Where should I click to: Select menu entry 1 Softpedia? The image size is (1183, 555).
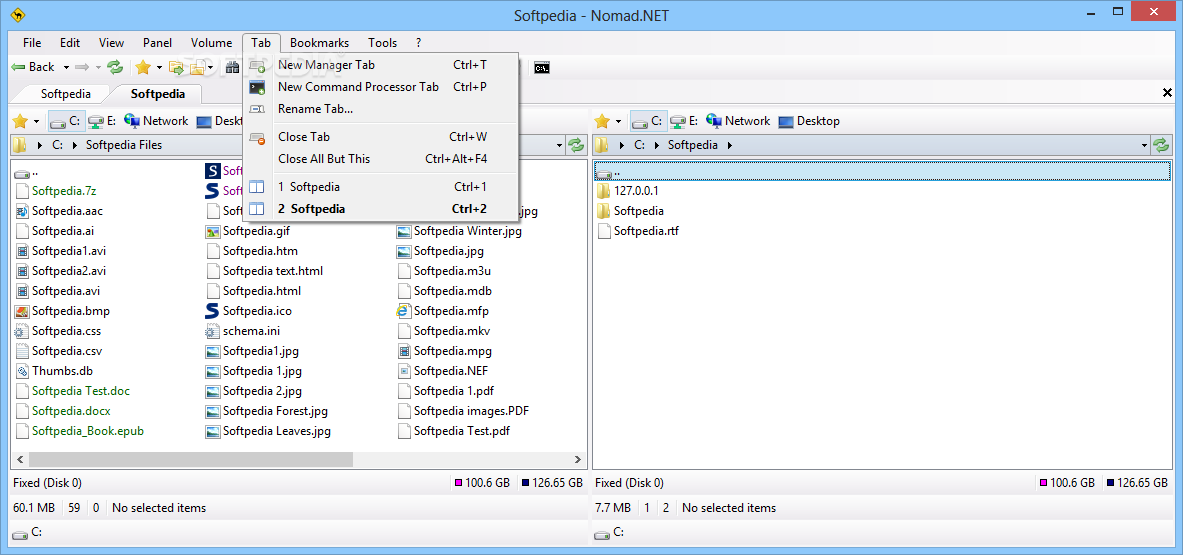click(x=381, y=186)
